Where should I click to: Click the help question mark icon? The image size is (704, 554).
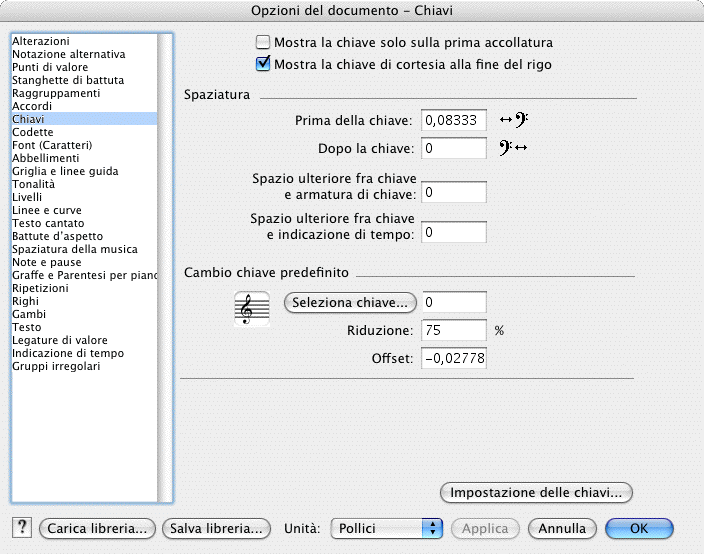point(22,528)
